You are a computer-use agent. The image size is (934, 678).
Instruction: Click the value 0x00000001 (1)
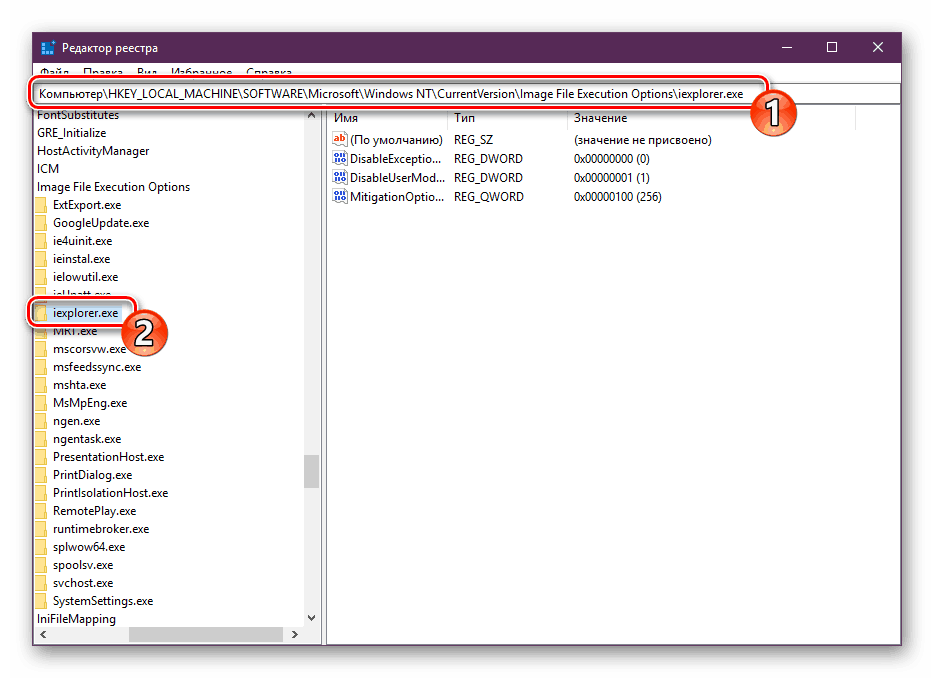click(612, 178)
